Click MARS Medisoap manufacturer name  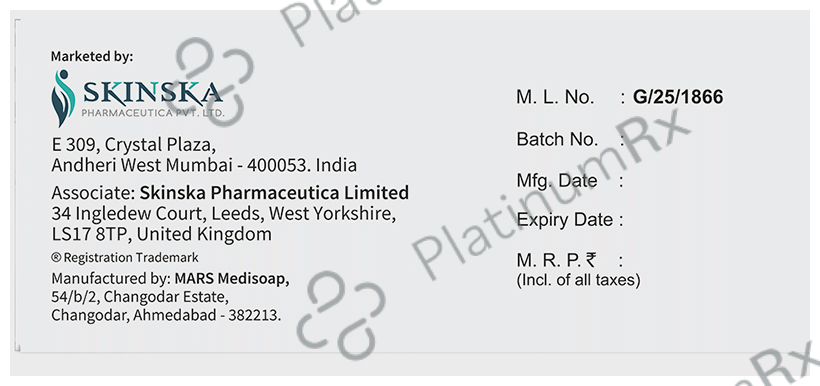click(x=232, y=278)
